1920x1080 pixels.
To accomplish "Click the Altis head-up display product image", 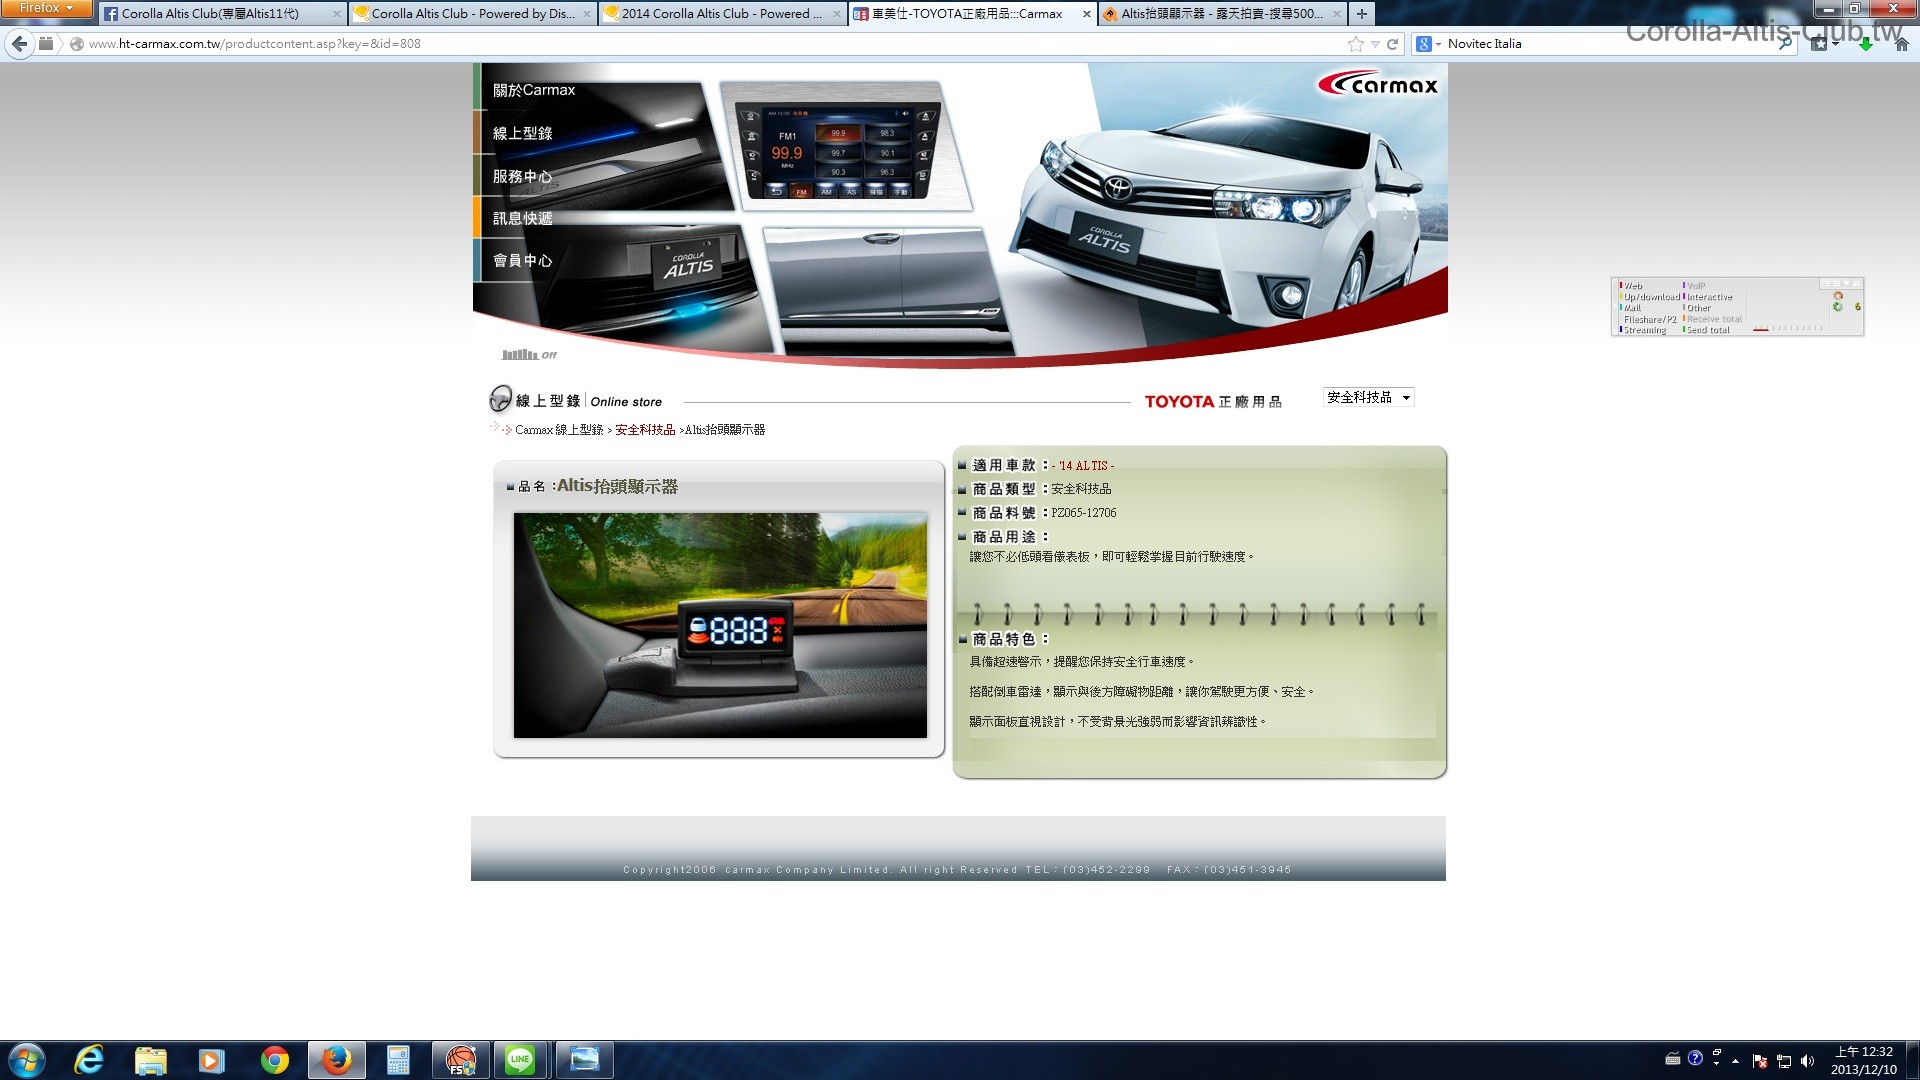I will (720, 625).
